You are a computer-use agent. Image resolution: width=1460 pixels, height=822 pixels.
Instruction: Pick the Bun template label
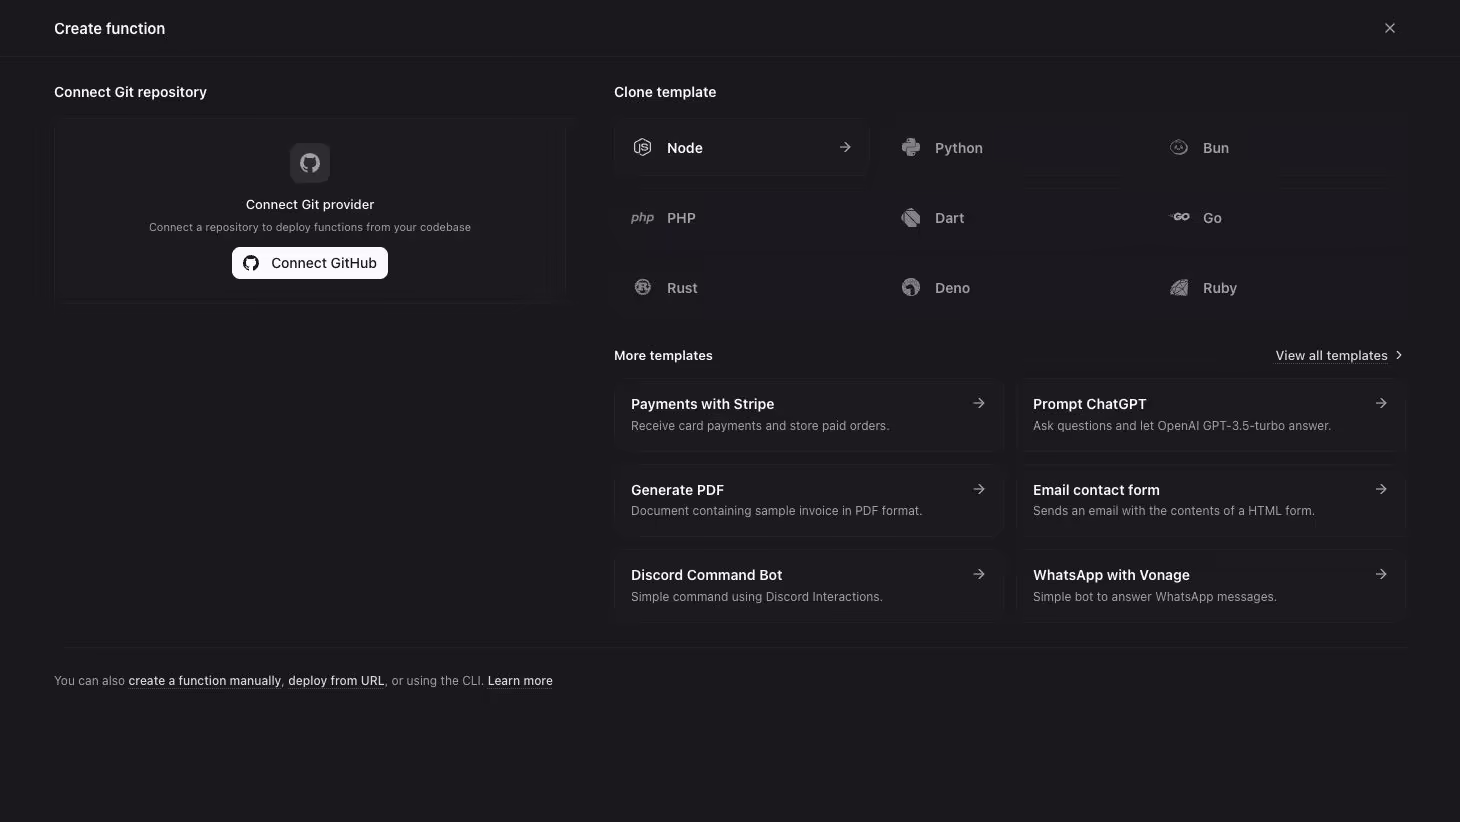(1216, 148)
